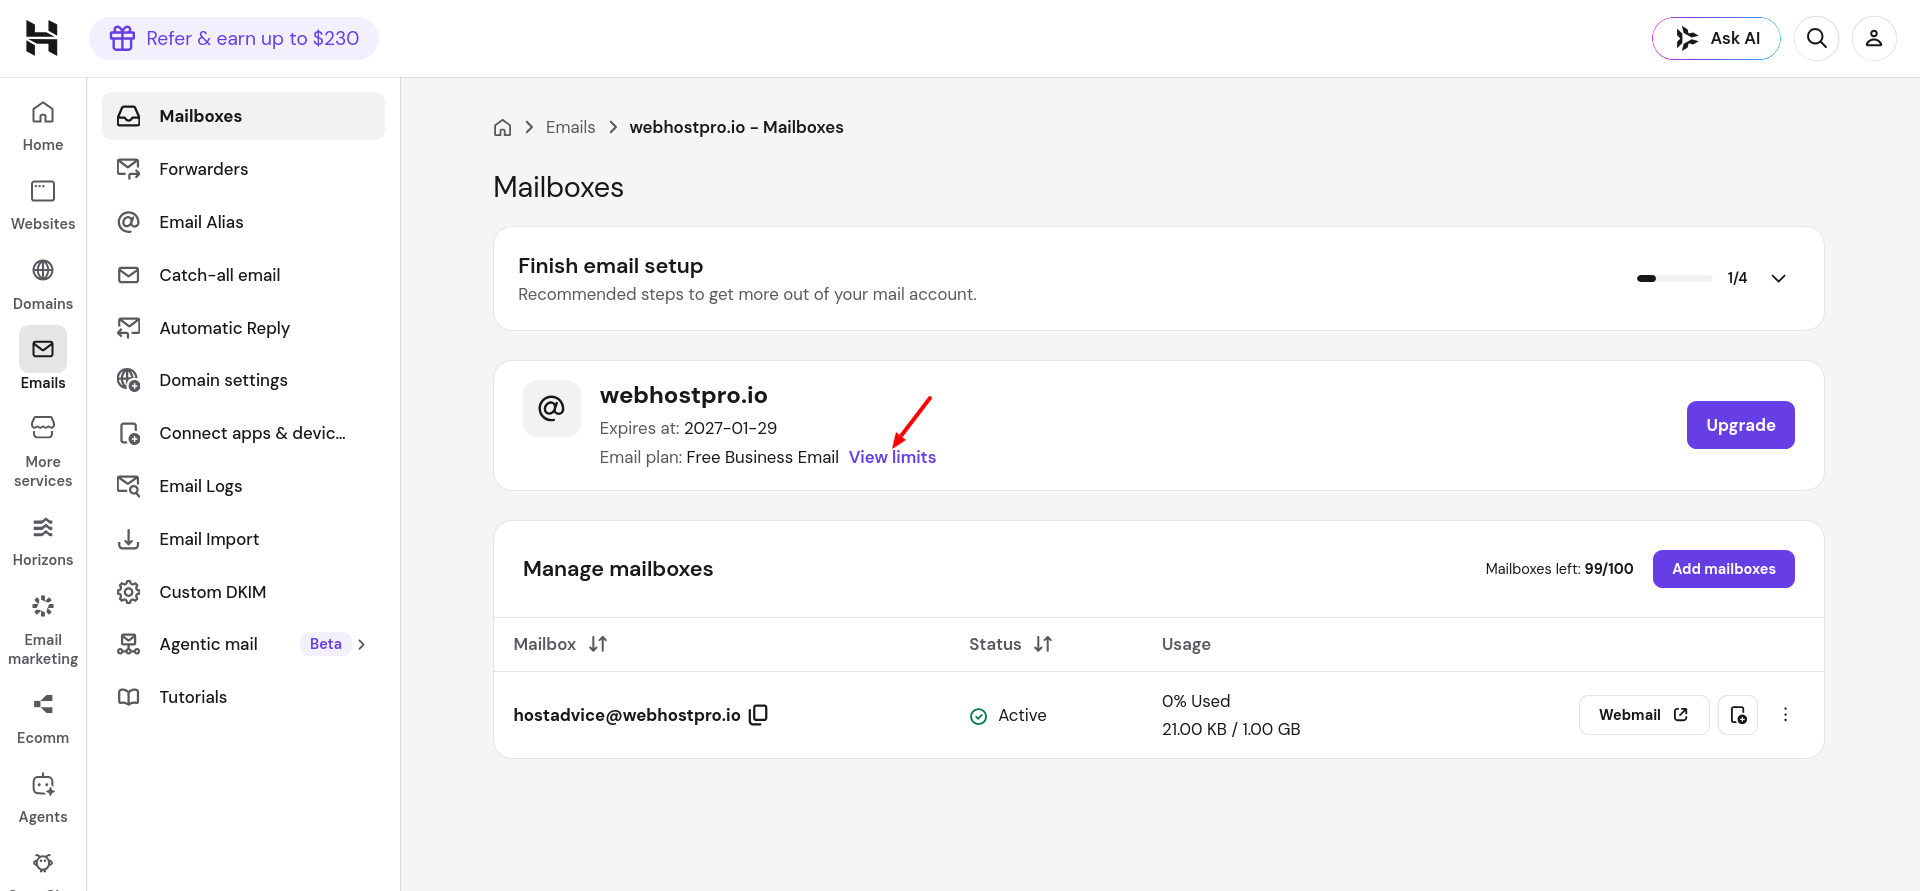Open the search magnifier icon
1920x891 pixels.
coord(1817,38)
